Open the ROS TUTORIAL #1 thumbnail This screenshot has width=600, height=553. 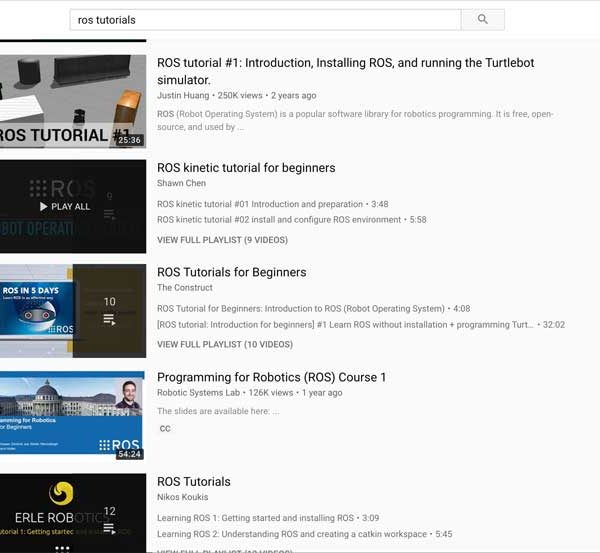click(x=73, y=101)
